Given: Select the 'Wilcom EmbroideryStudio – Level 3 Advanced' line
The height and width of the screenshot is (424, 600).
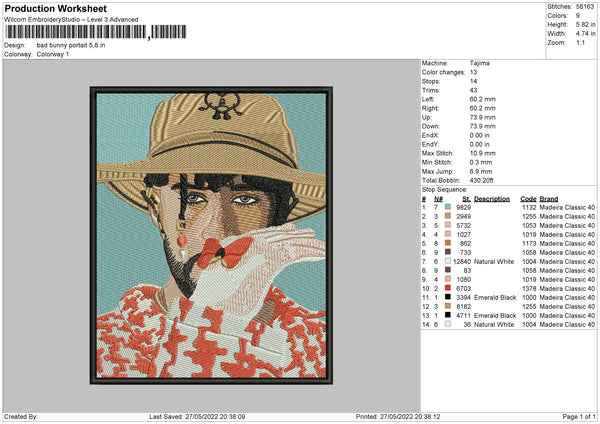Looking at the screenshot, I should pyautogui.click(x=71, y=20).
